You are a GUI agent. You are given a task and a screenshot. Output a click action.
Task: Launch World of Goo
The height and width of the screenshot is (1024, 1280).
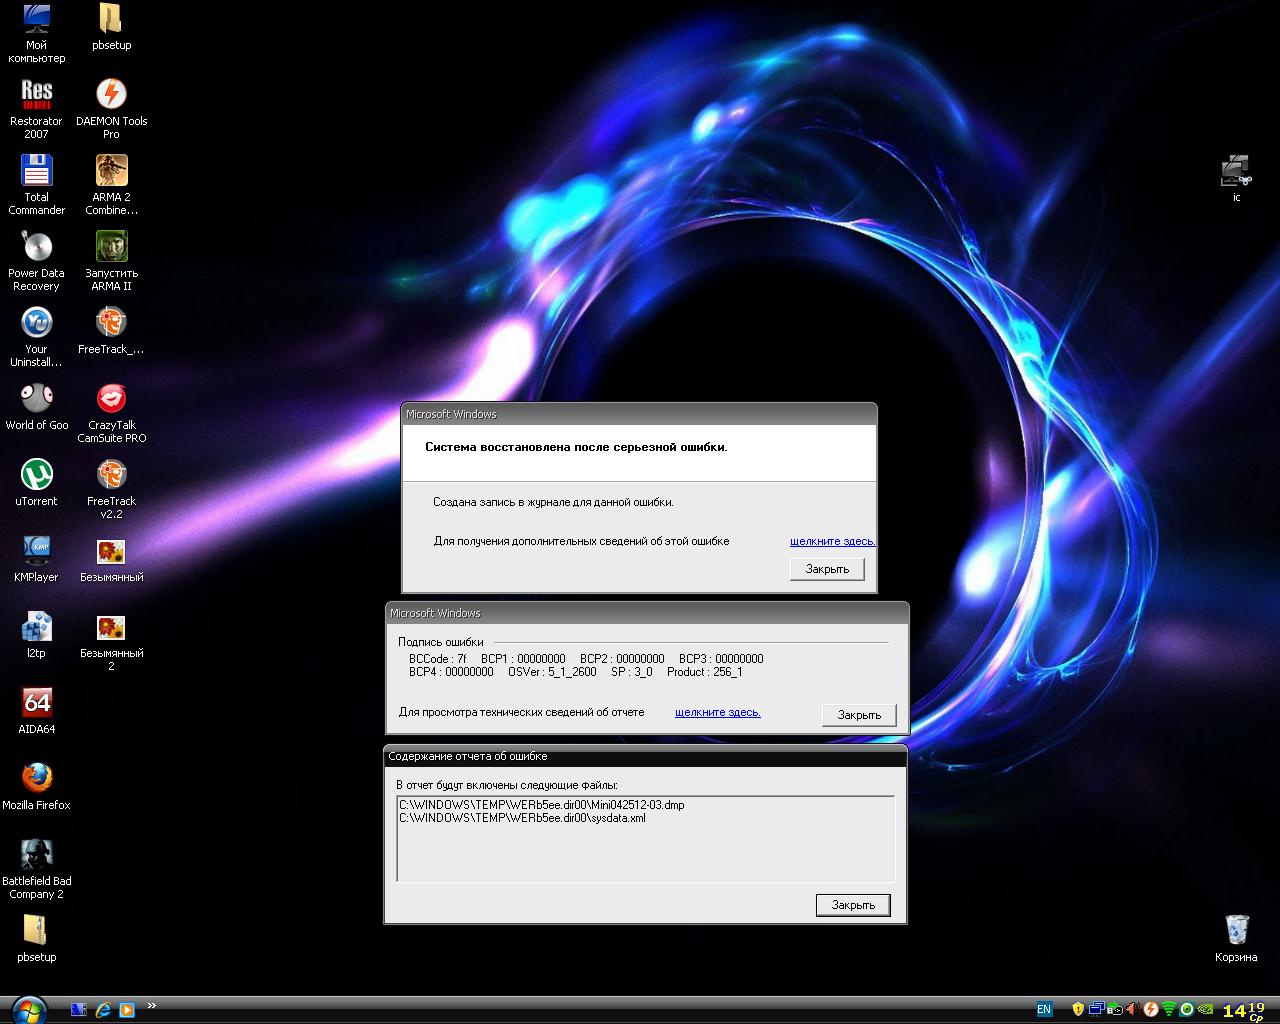point(36,407)
